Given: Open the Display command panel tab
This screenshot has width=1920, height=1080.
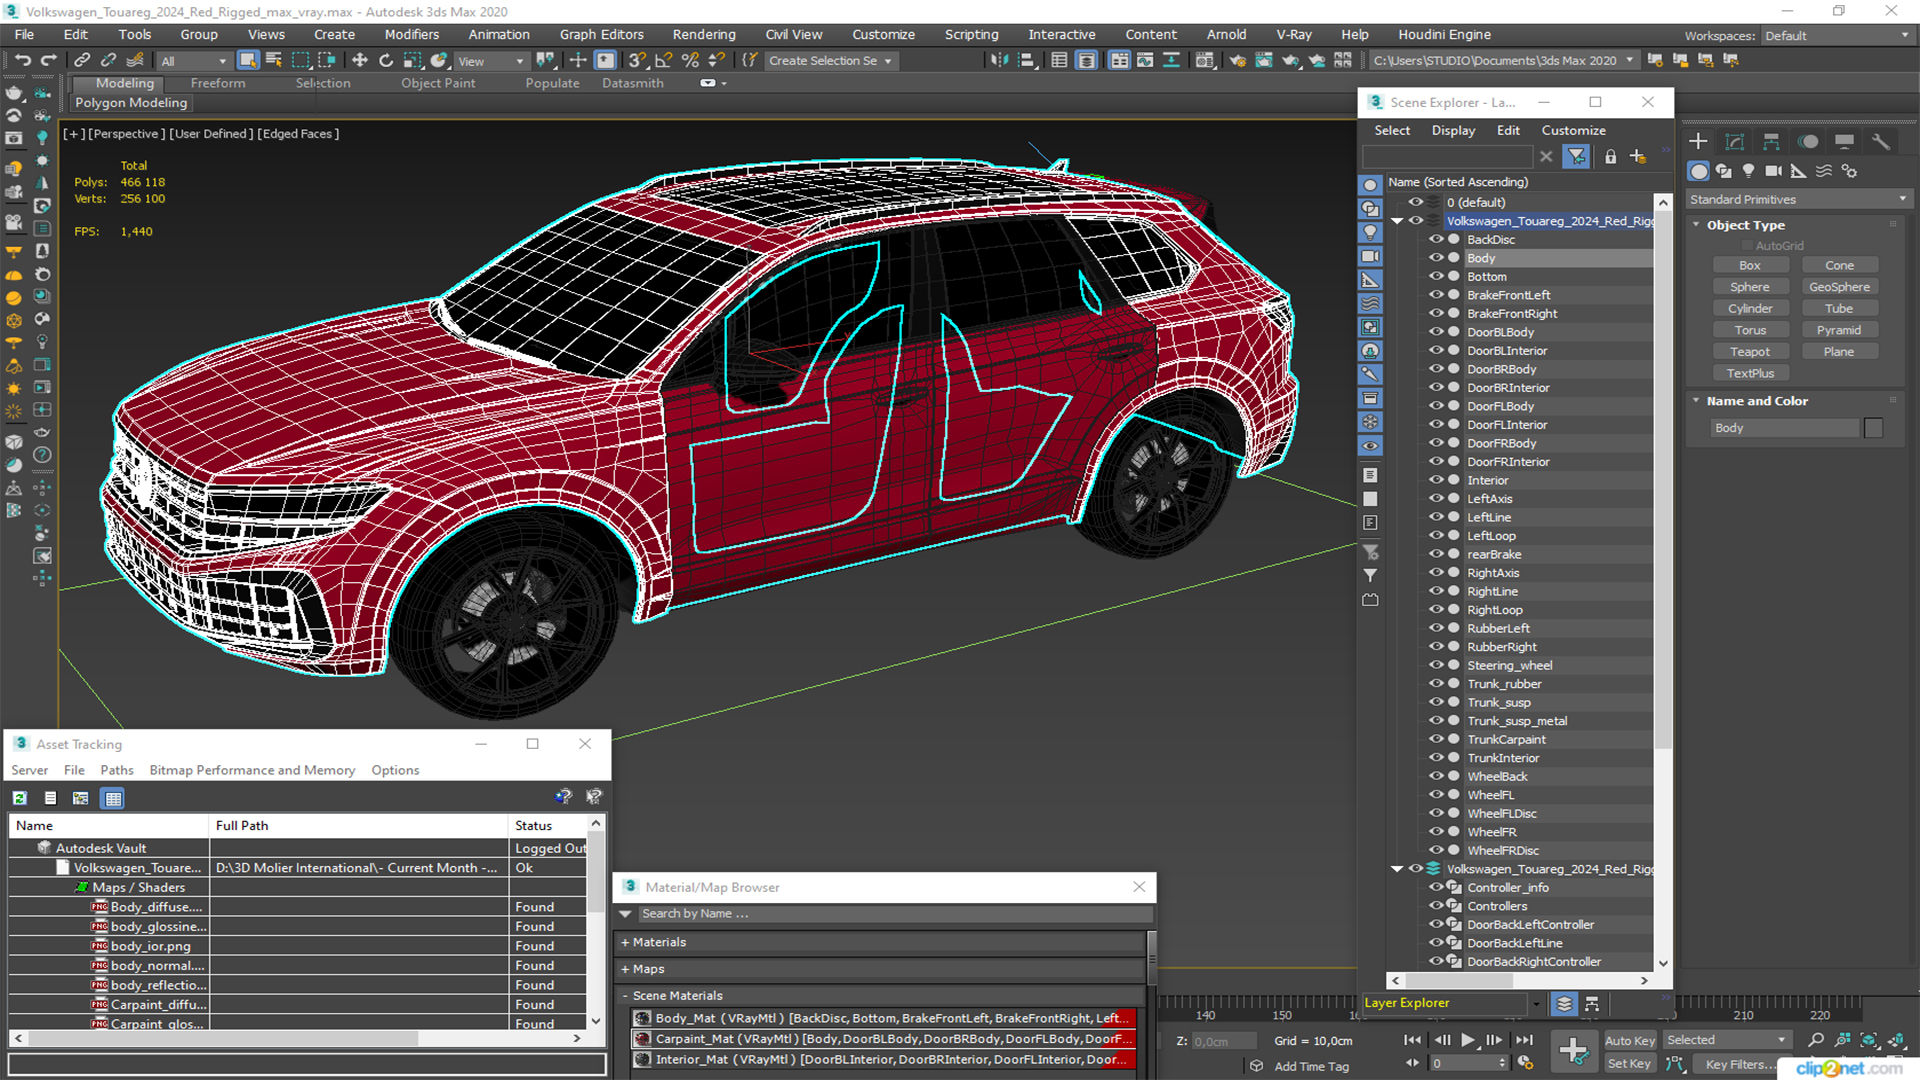Looking at the screenshot, I should pyautogui.click(x=1845, y=142).
